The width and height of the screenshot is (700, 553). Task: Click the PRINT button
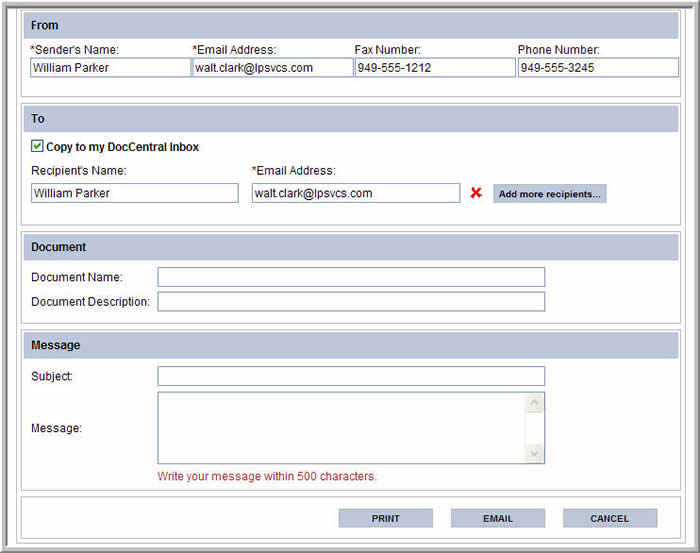coord(385,518)
